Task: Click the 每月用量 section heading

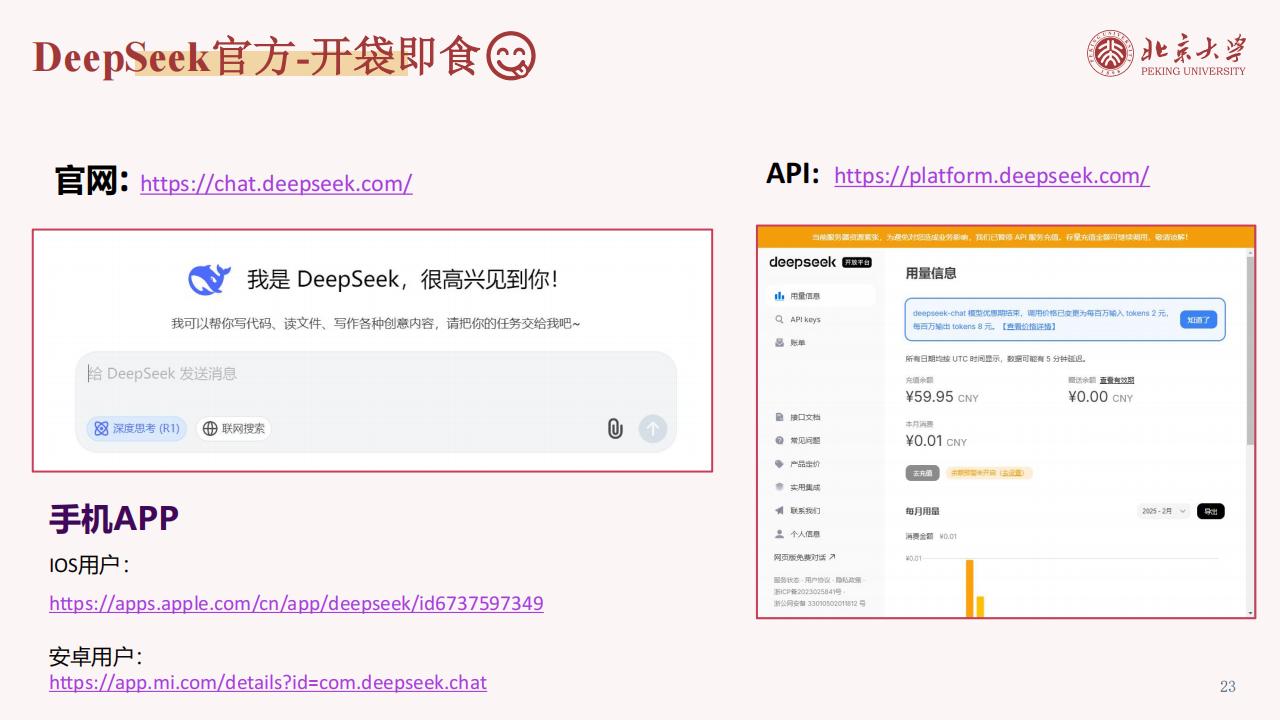Action: click(922, 511)
